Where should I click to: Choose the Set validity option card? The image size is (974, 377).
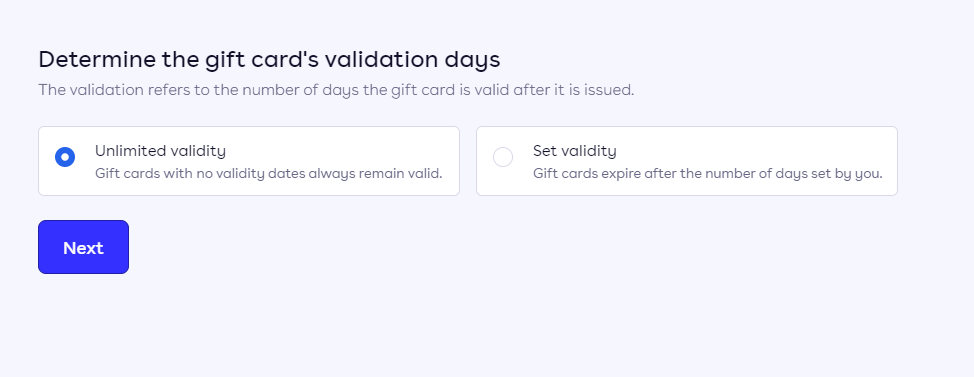coord(687,161)
